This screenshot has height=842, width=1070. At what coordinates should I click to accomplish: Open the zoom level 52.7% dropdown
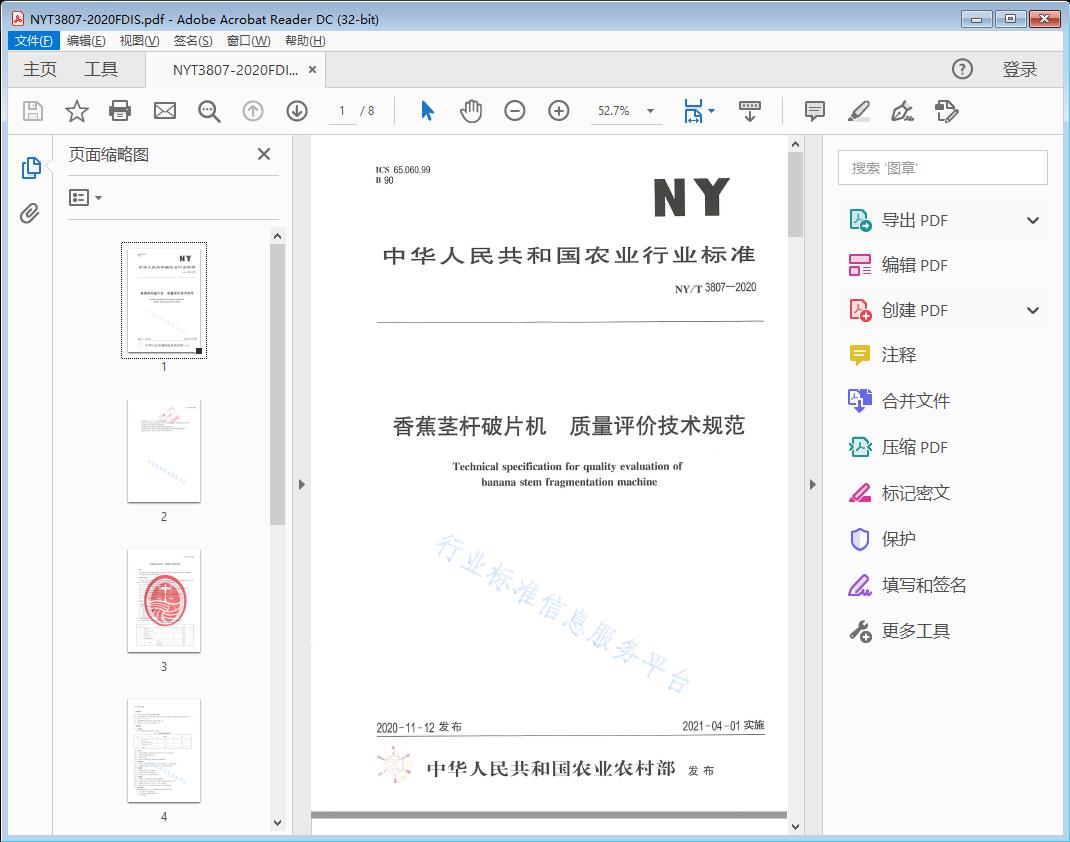[x=650, y=111]
